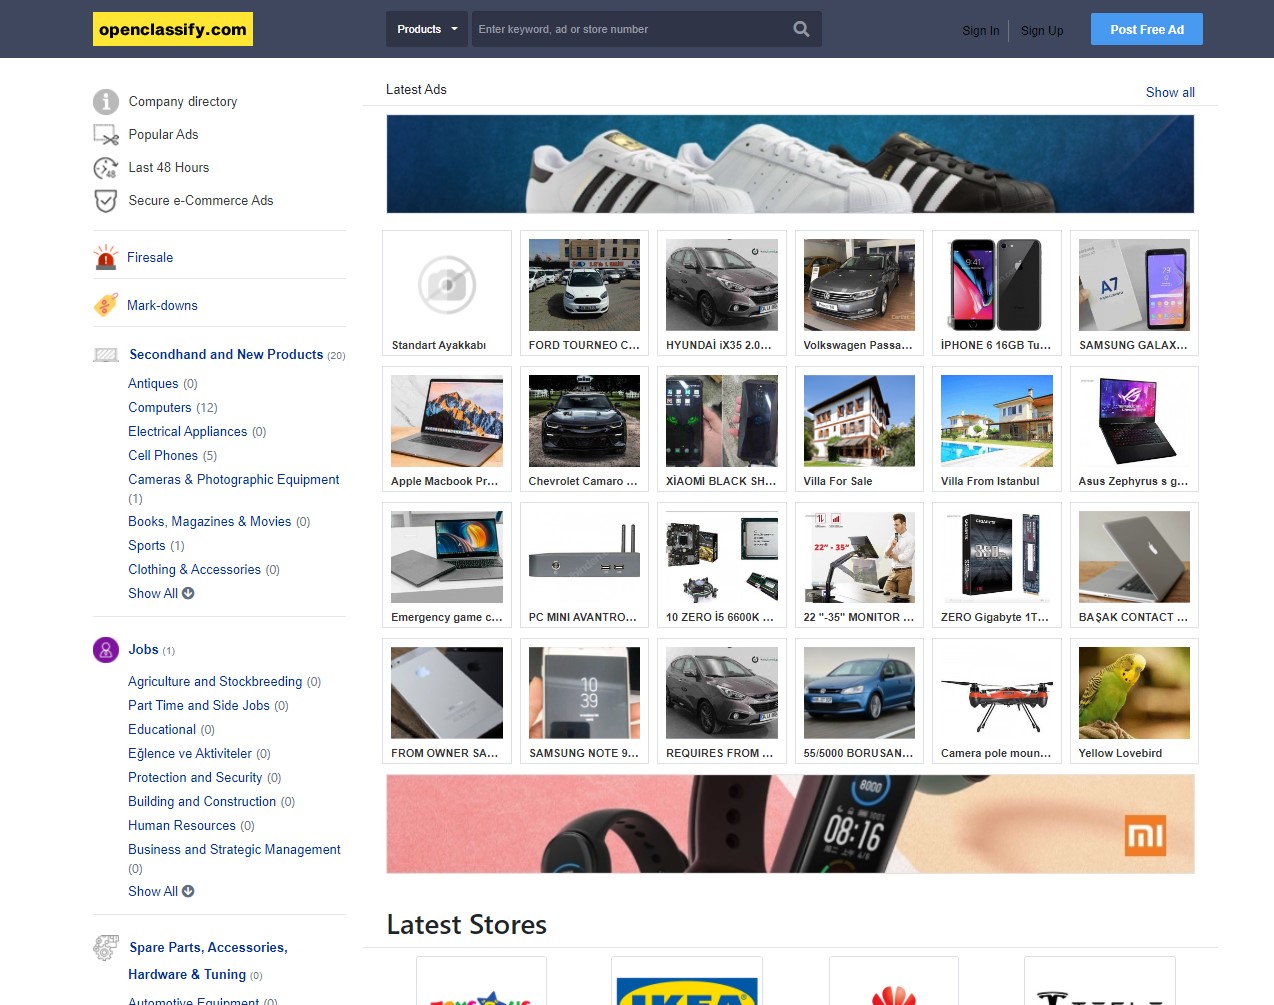
Task: Click the sneakers banner advertisement
Action: 790,164
